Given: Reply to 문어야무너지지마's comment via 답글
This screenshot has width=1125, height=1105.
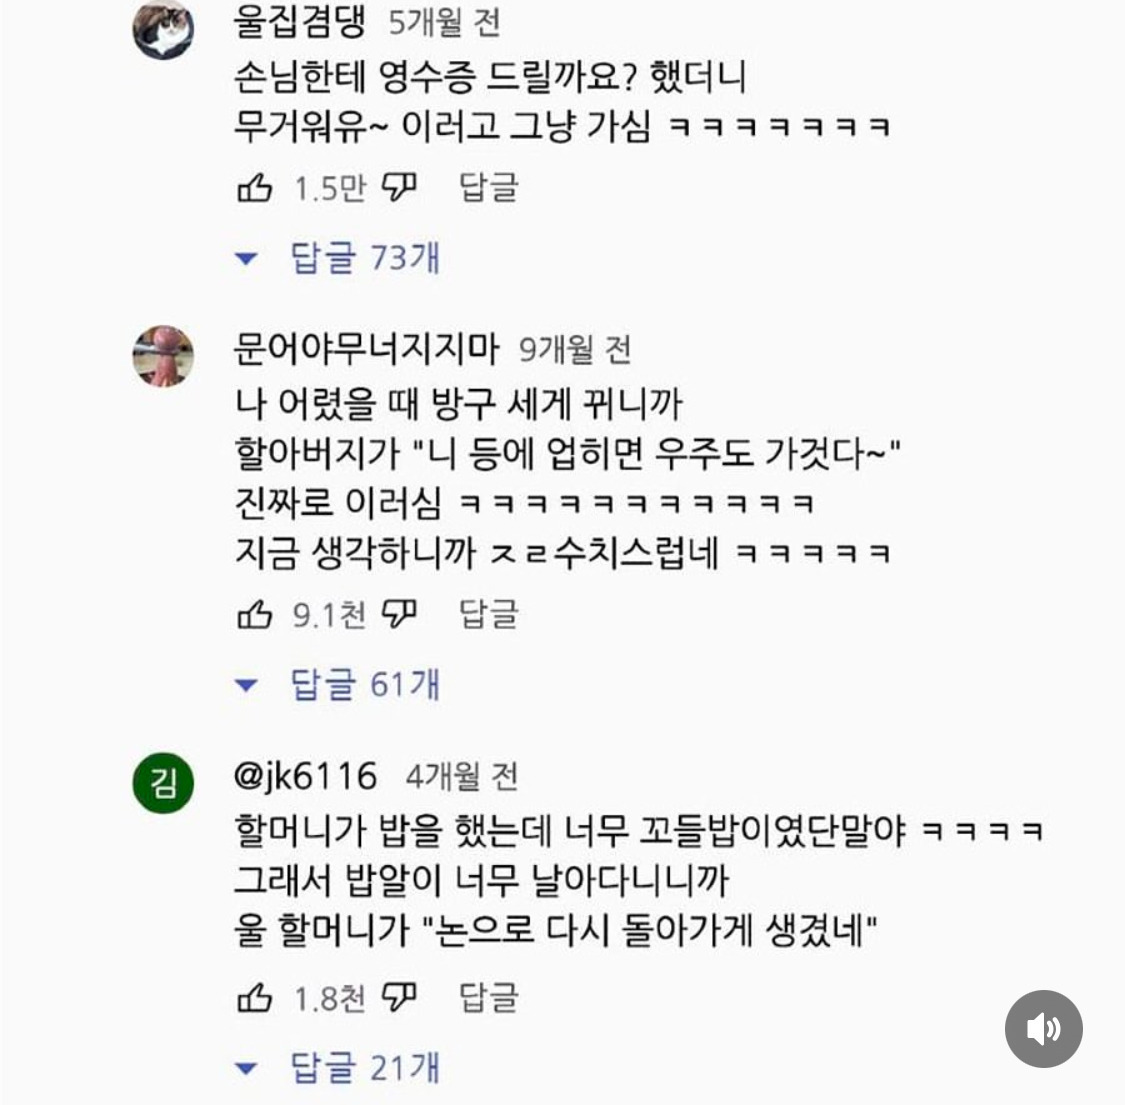Looking at the screenshot, I should tap(488, 615).
